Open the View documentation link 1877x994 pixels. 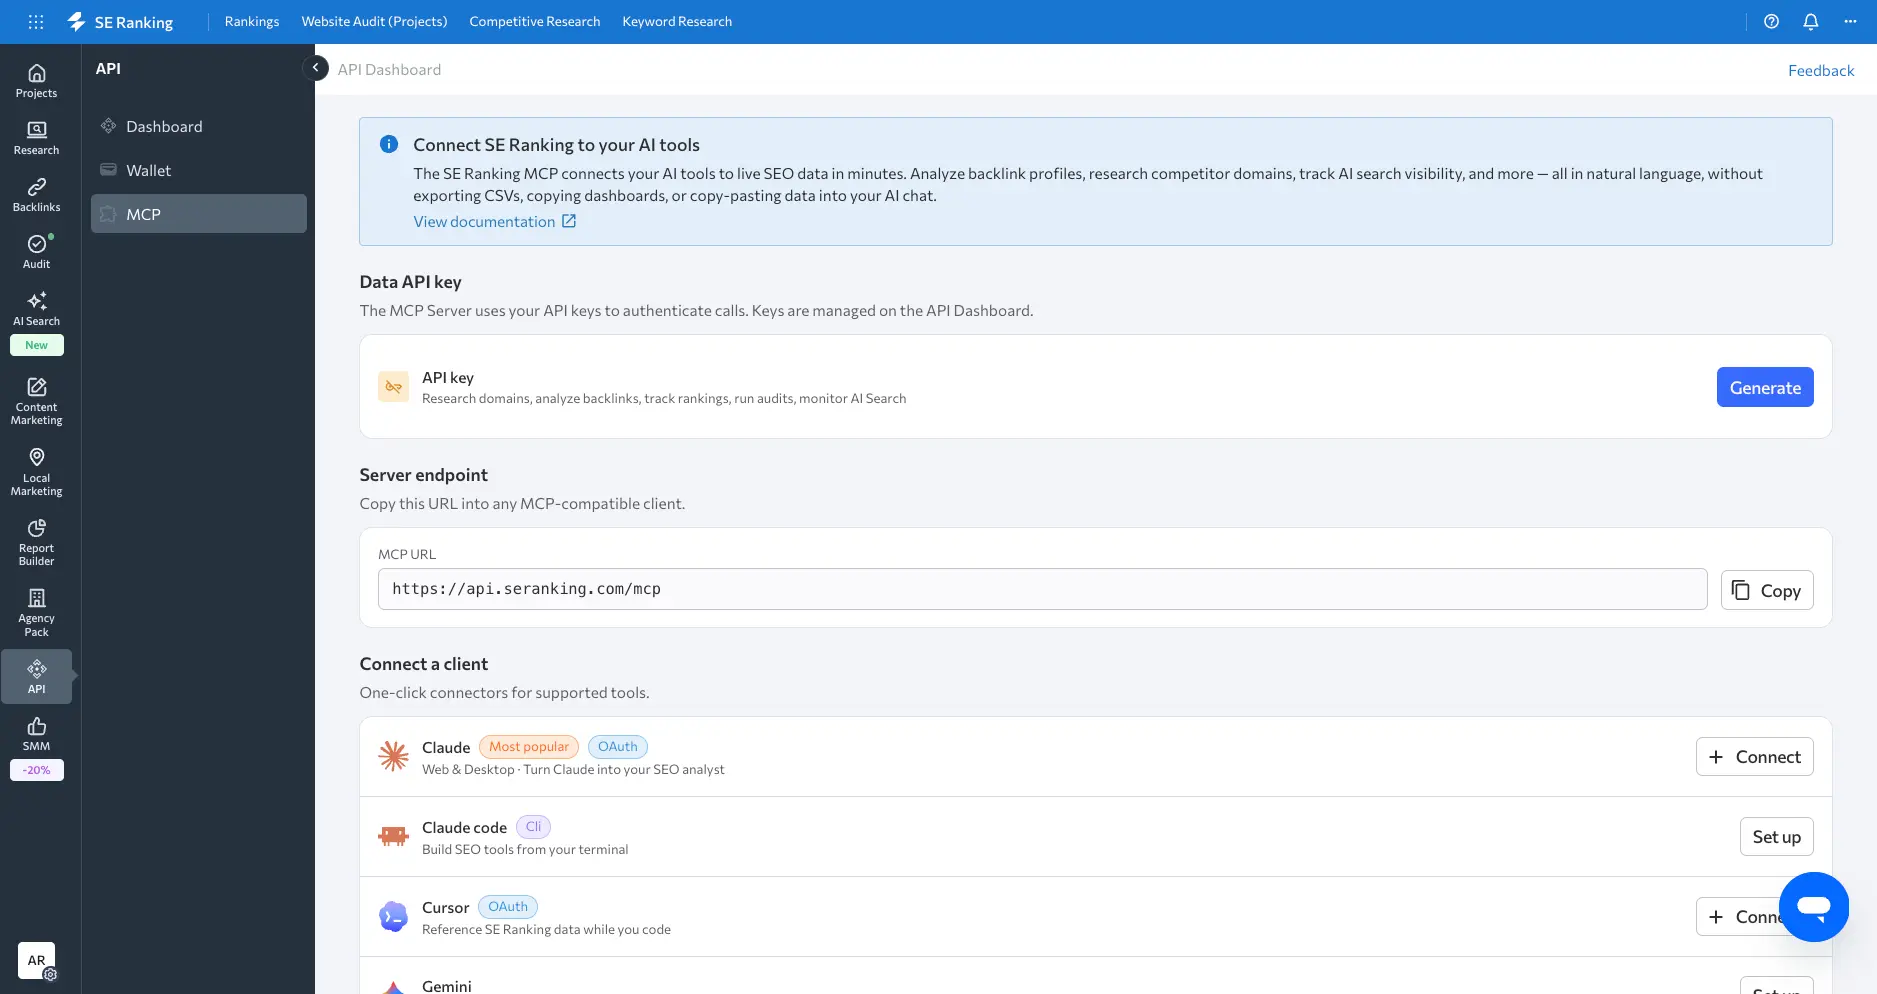point(495,222)
